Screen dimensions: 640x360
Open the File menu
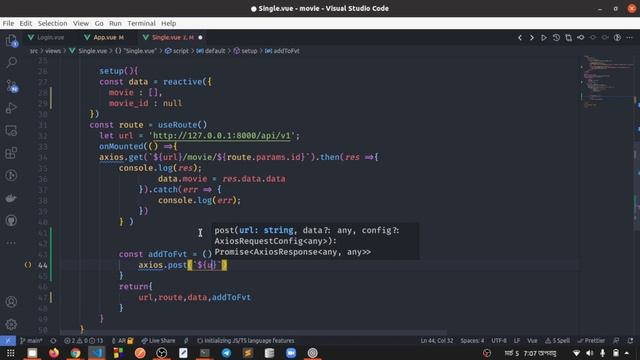tap(8, 23)
